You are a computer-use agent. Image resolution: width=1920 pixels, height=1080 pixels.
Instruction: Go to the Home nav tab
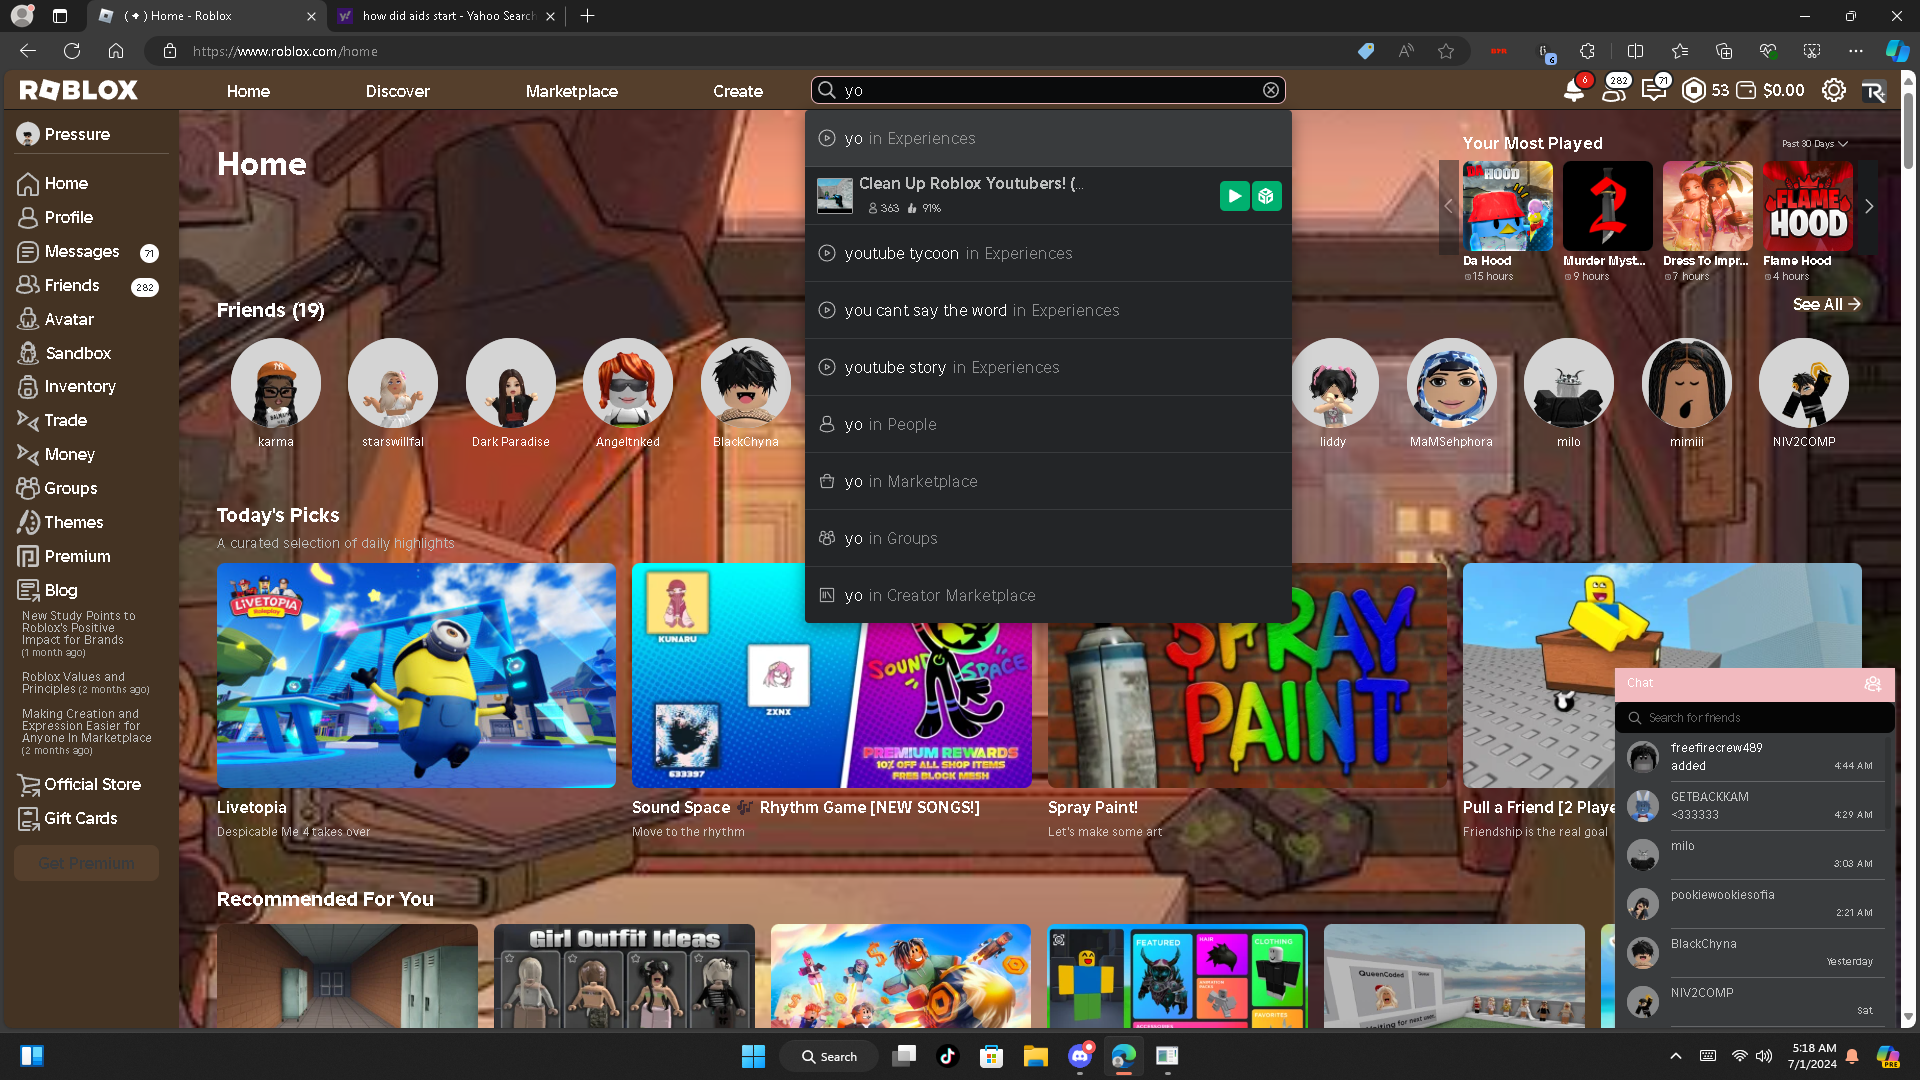[x=248, y=91]
